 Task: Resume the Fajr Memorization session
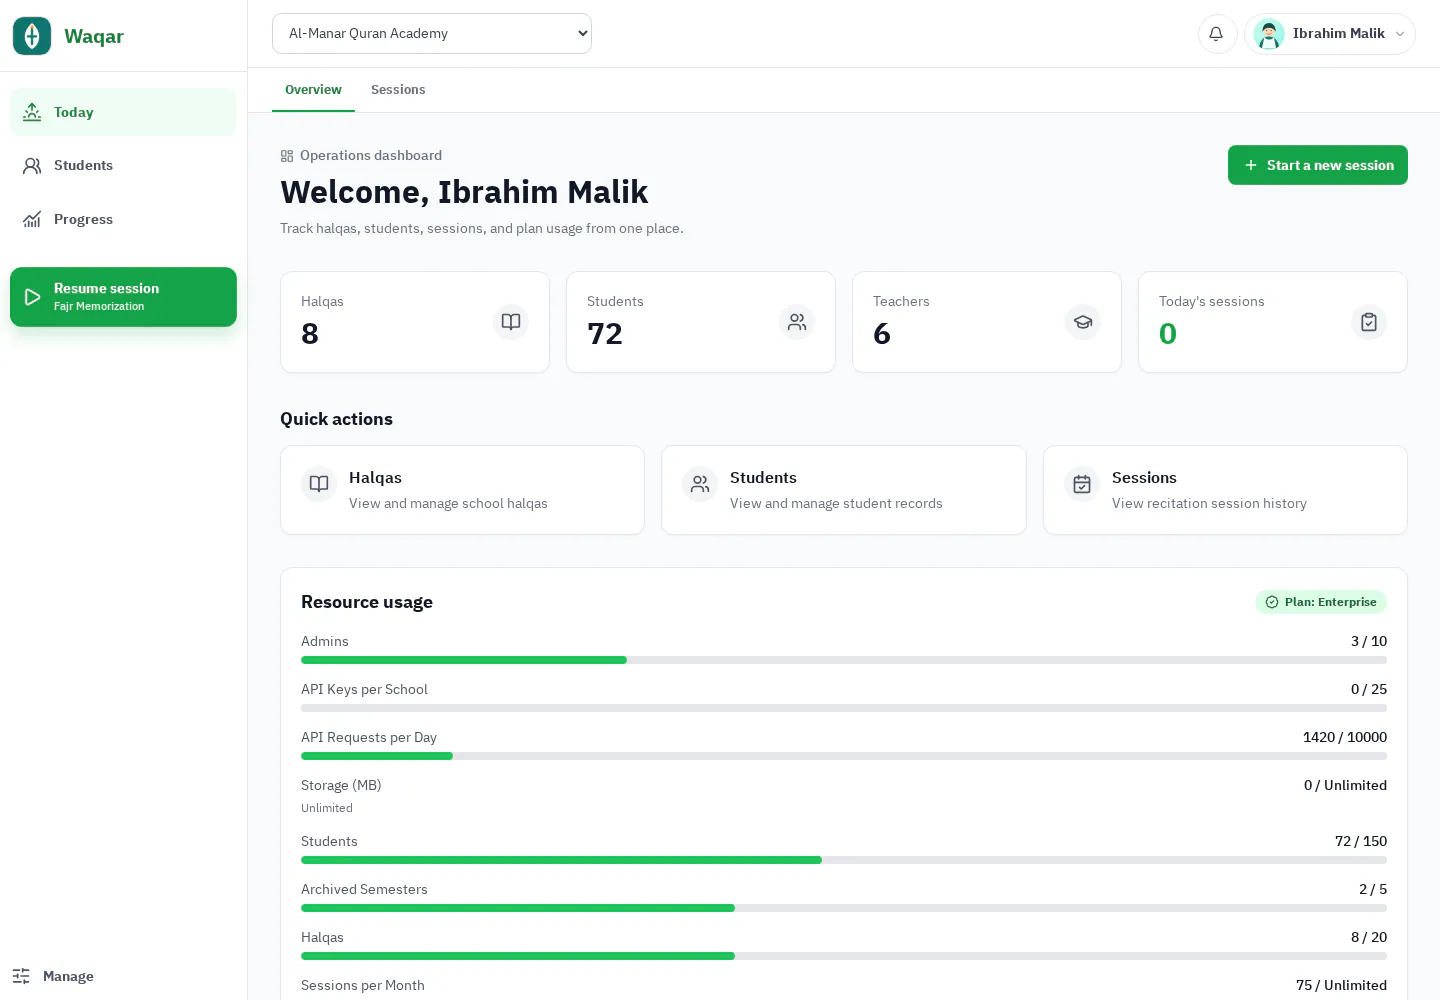coord(123,297)
